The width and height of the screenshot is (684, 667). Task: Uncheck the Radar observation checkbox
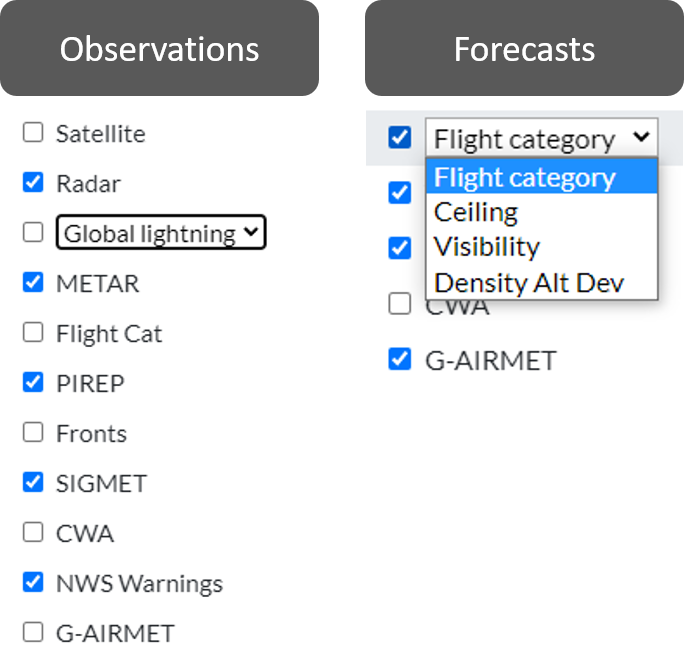pos(34,183)
